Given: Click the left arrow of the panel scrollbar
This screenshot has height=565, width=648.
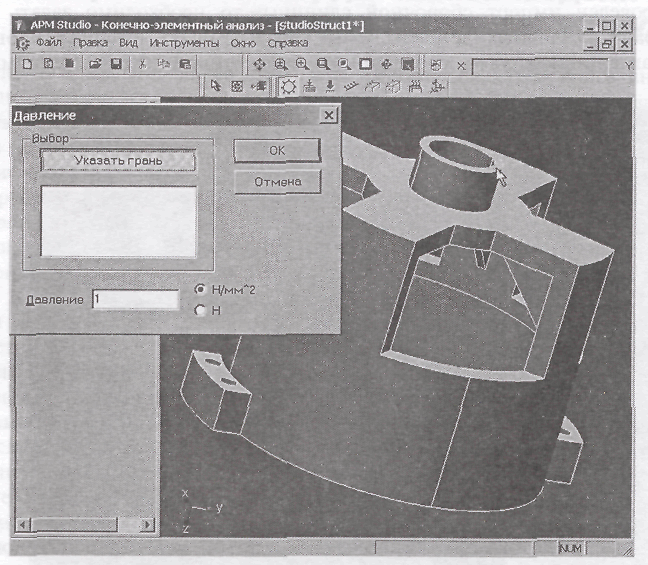Looking at the screenshot, I should [x=22, y=525].
